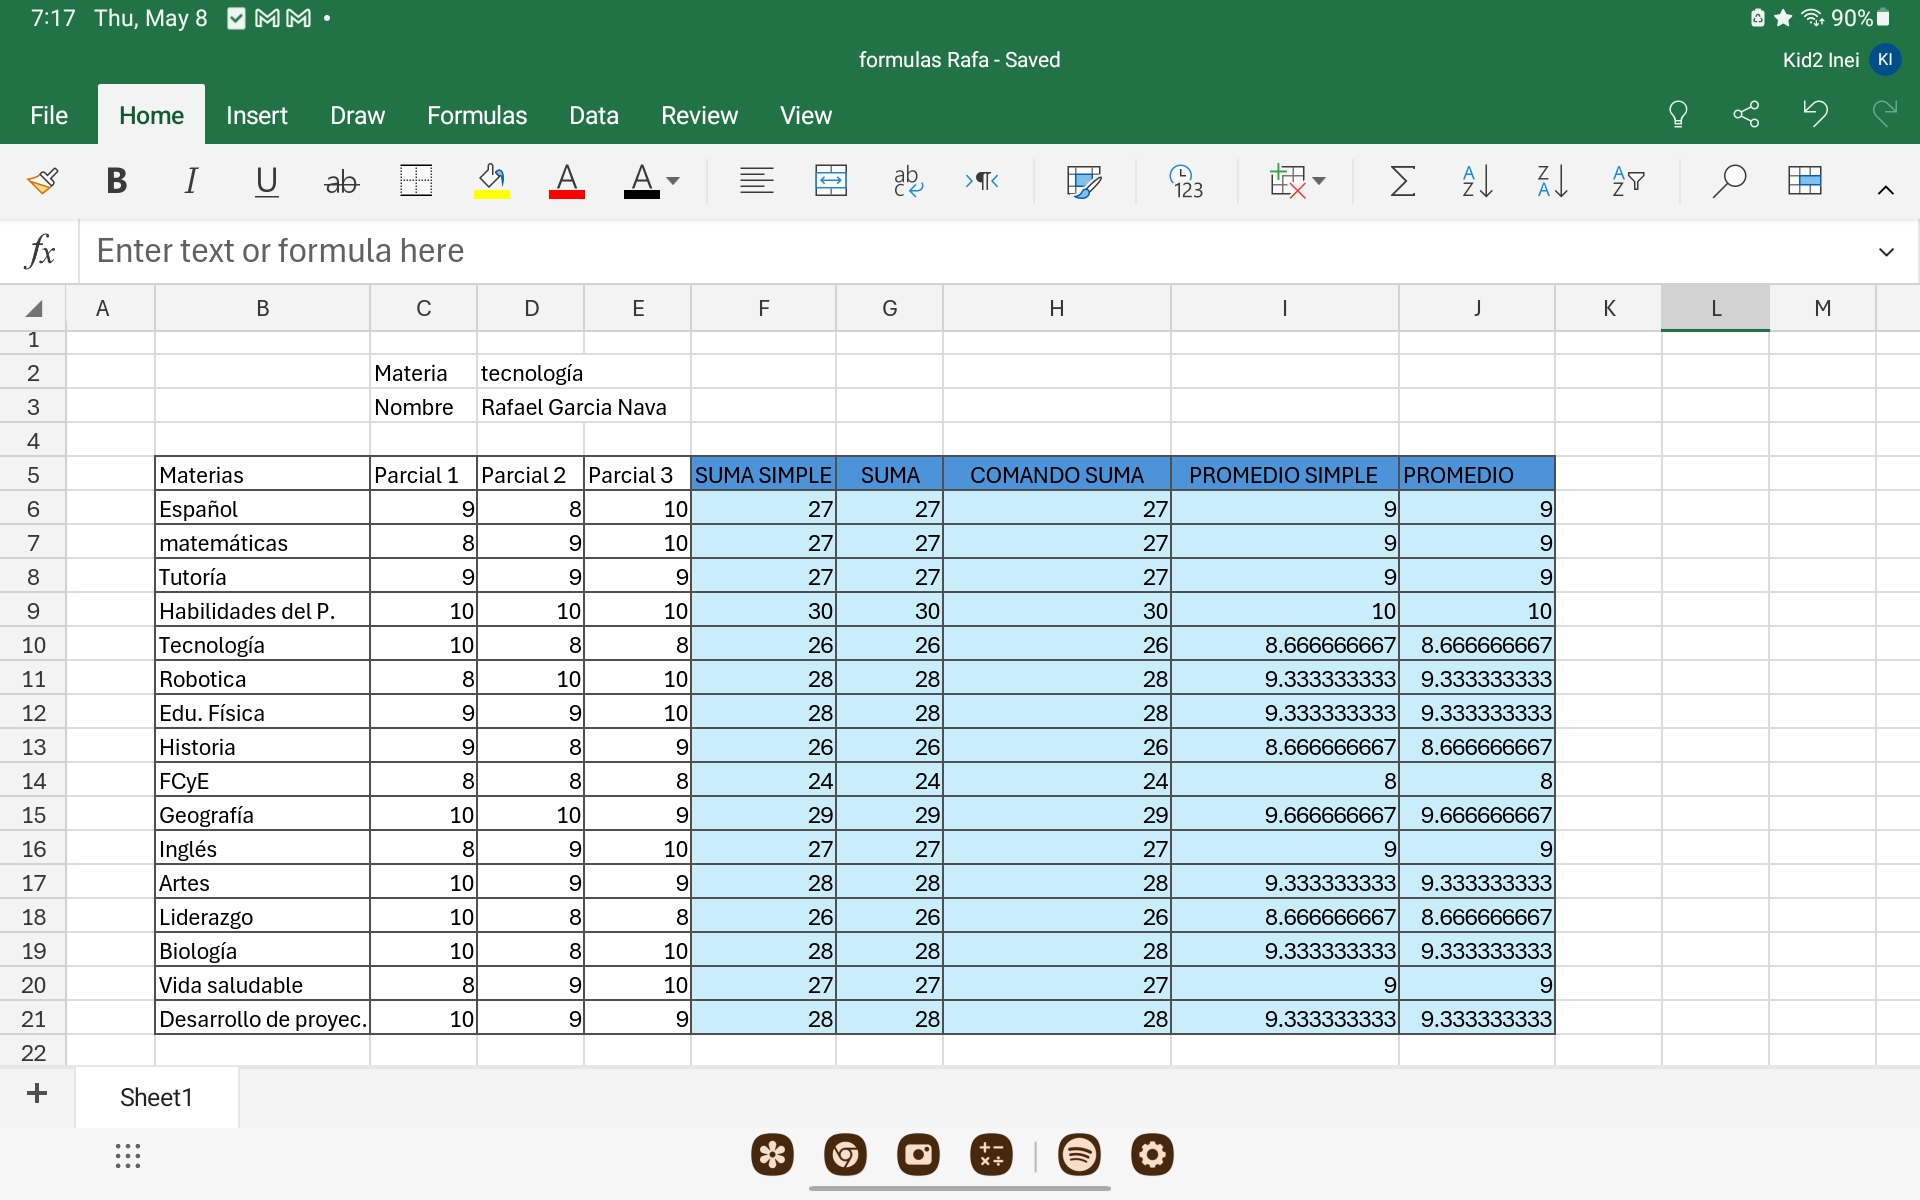1920x1200 pixels.
Task: Click the share icon
Action: coord(1746,114)
